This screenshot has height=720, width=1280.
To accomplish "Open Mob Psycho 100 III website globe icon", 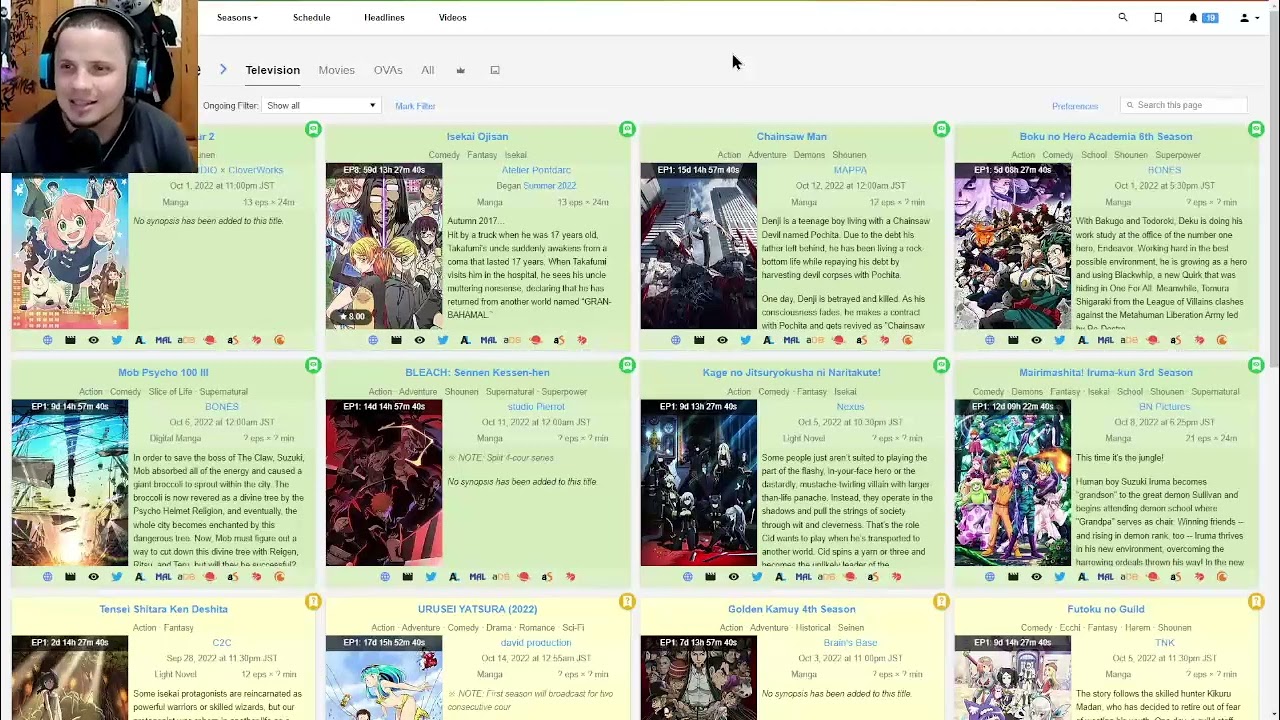I will click(47, 576).
